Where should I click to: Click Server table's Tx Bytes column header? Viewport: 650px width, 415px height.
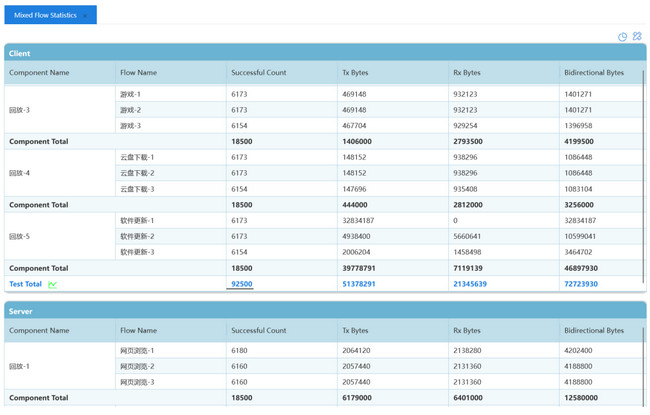(x=354, y=330)
